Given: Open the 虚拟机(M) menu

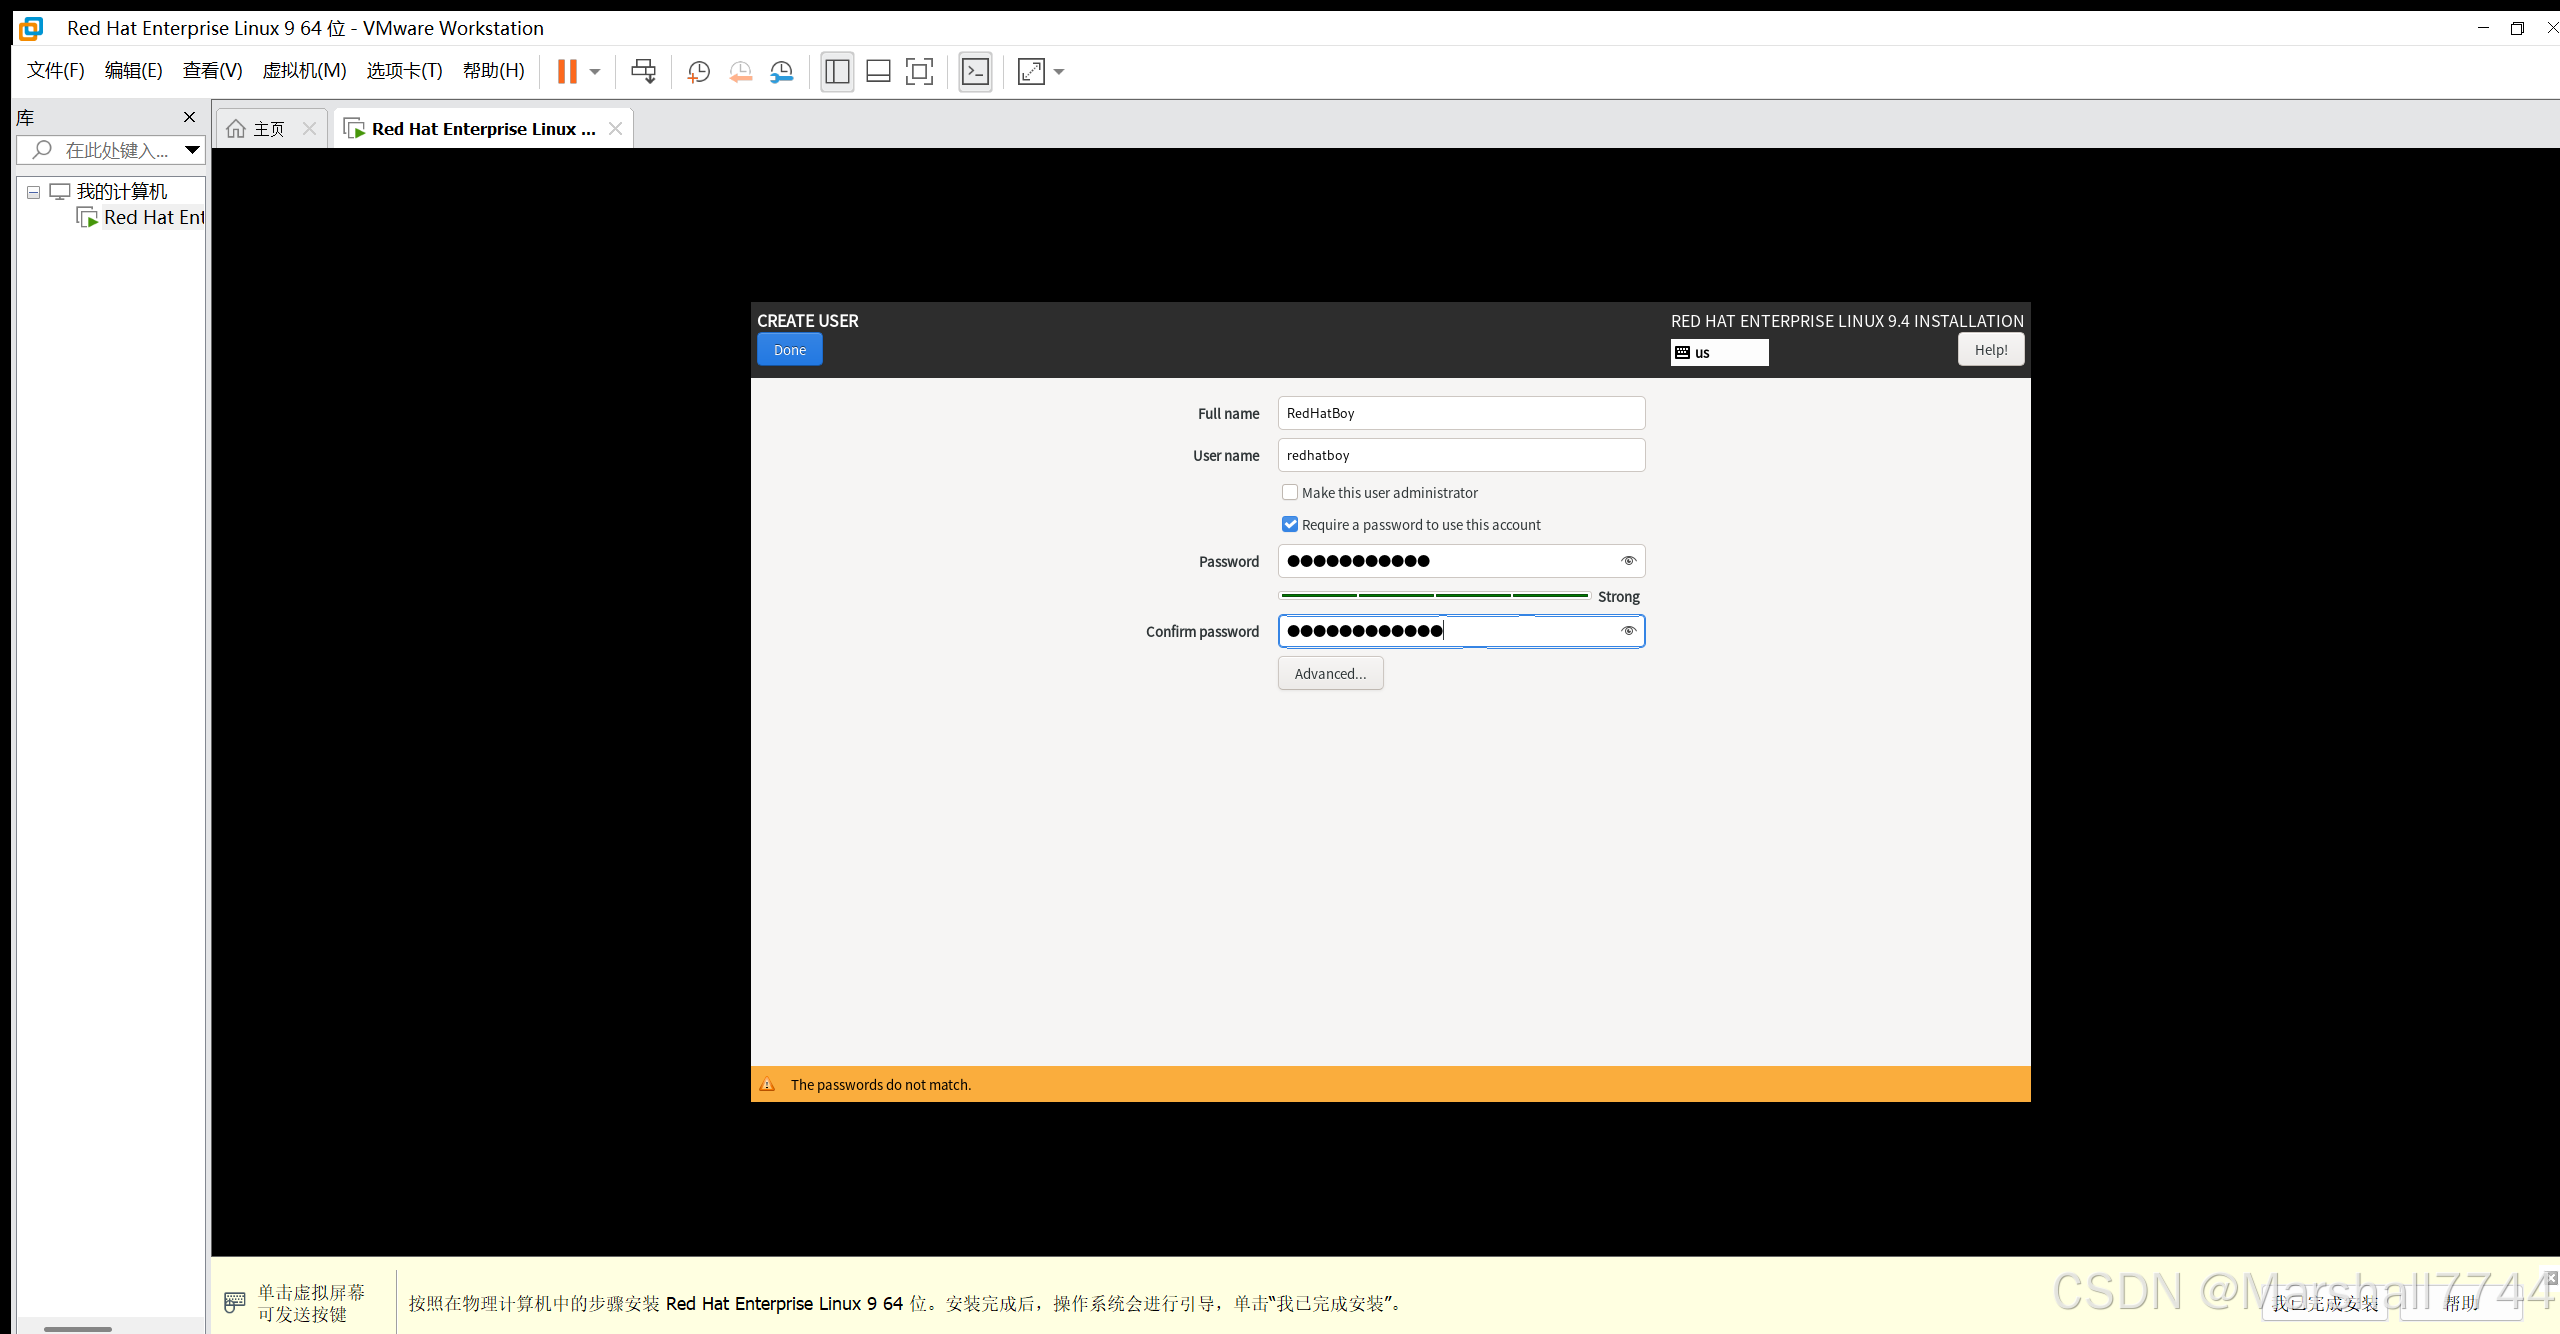Looking at the screenshot, I should (x=304, y=71).
